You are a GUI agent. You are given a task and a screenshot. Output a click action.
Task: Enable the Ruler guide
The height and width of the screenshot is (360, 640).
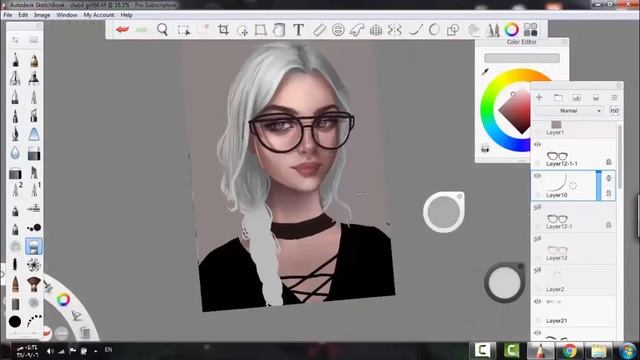click(319, 30)
